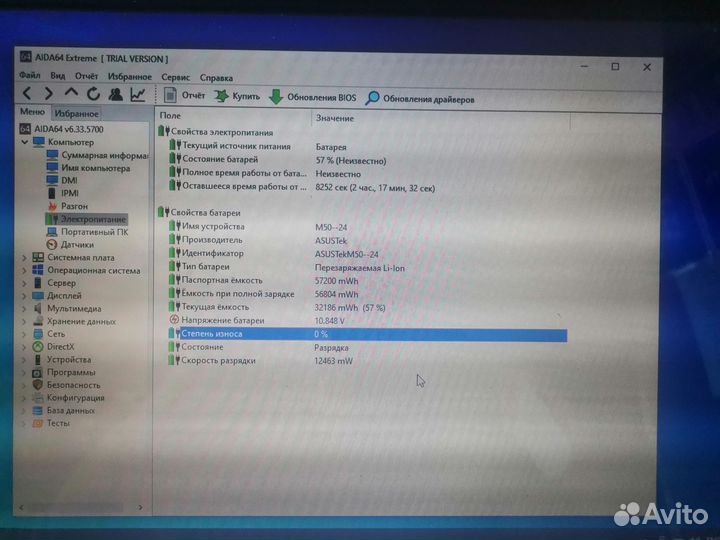This screenshot has height=540, width=720.
Task: Expand the Сеть node
Action: click(24, 334)
